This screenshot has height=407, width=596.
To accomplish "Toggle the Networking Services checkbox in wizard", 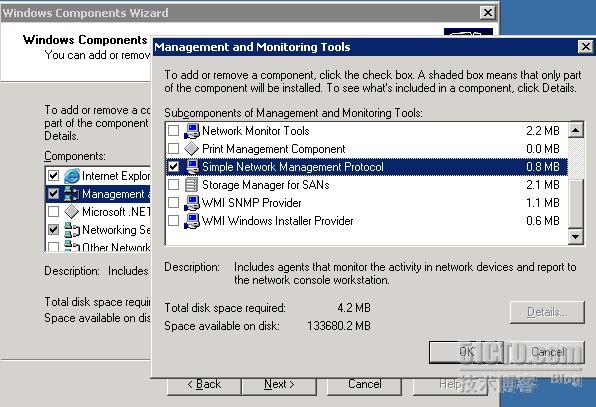I will [x=54, y=230].
